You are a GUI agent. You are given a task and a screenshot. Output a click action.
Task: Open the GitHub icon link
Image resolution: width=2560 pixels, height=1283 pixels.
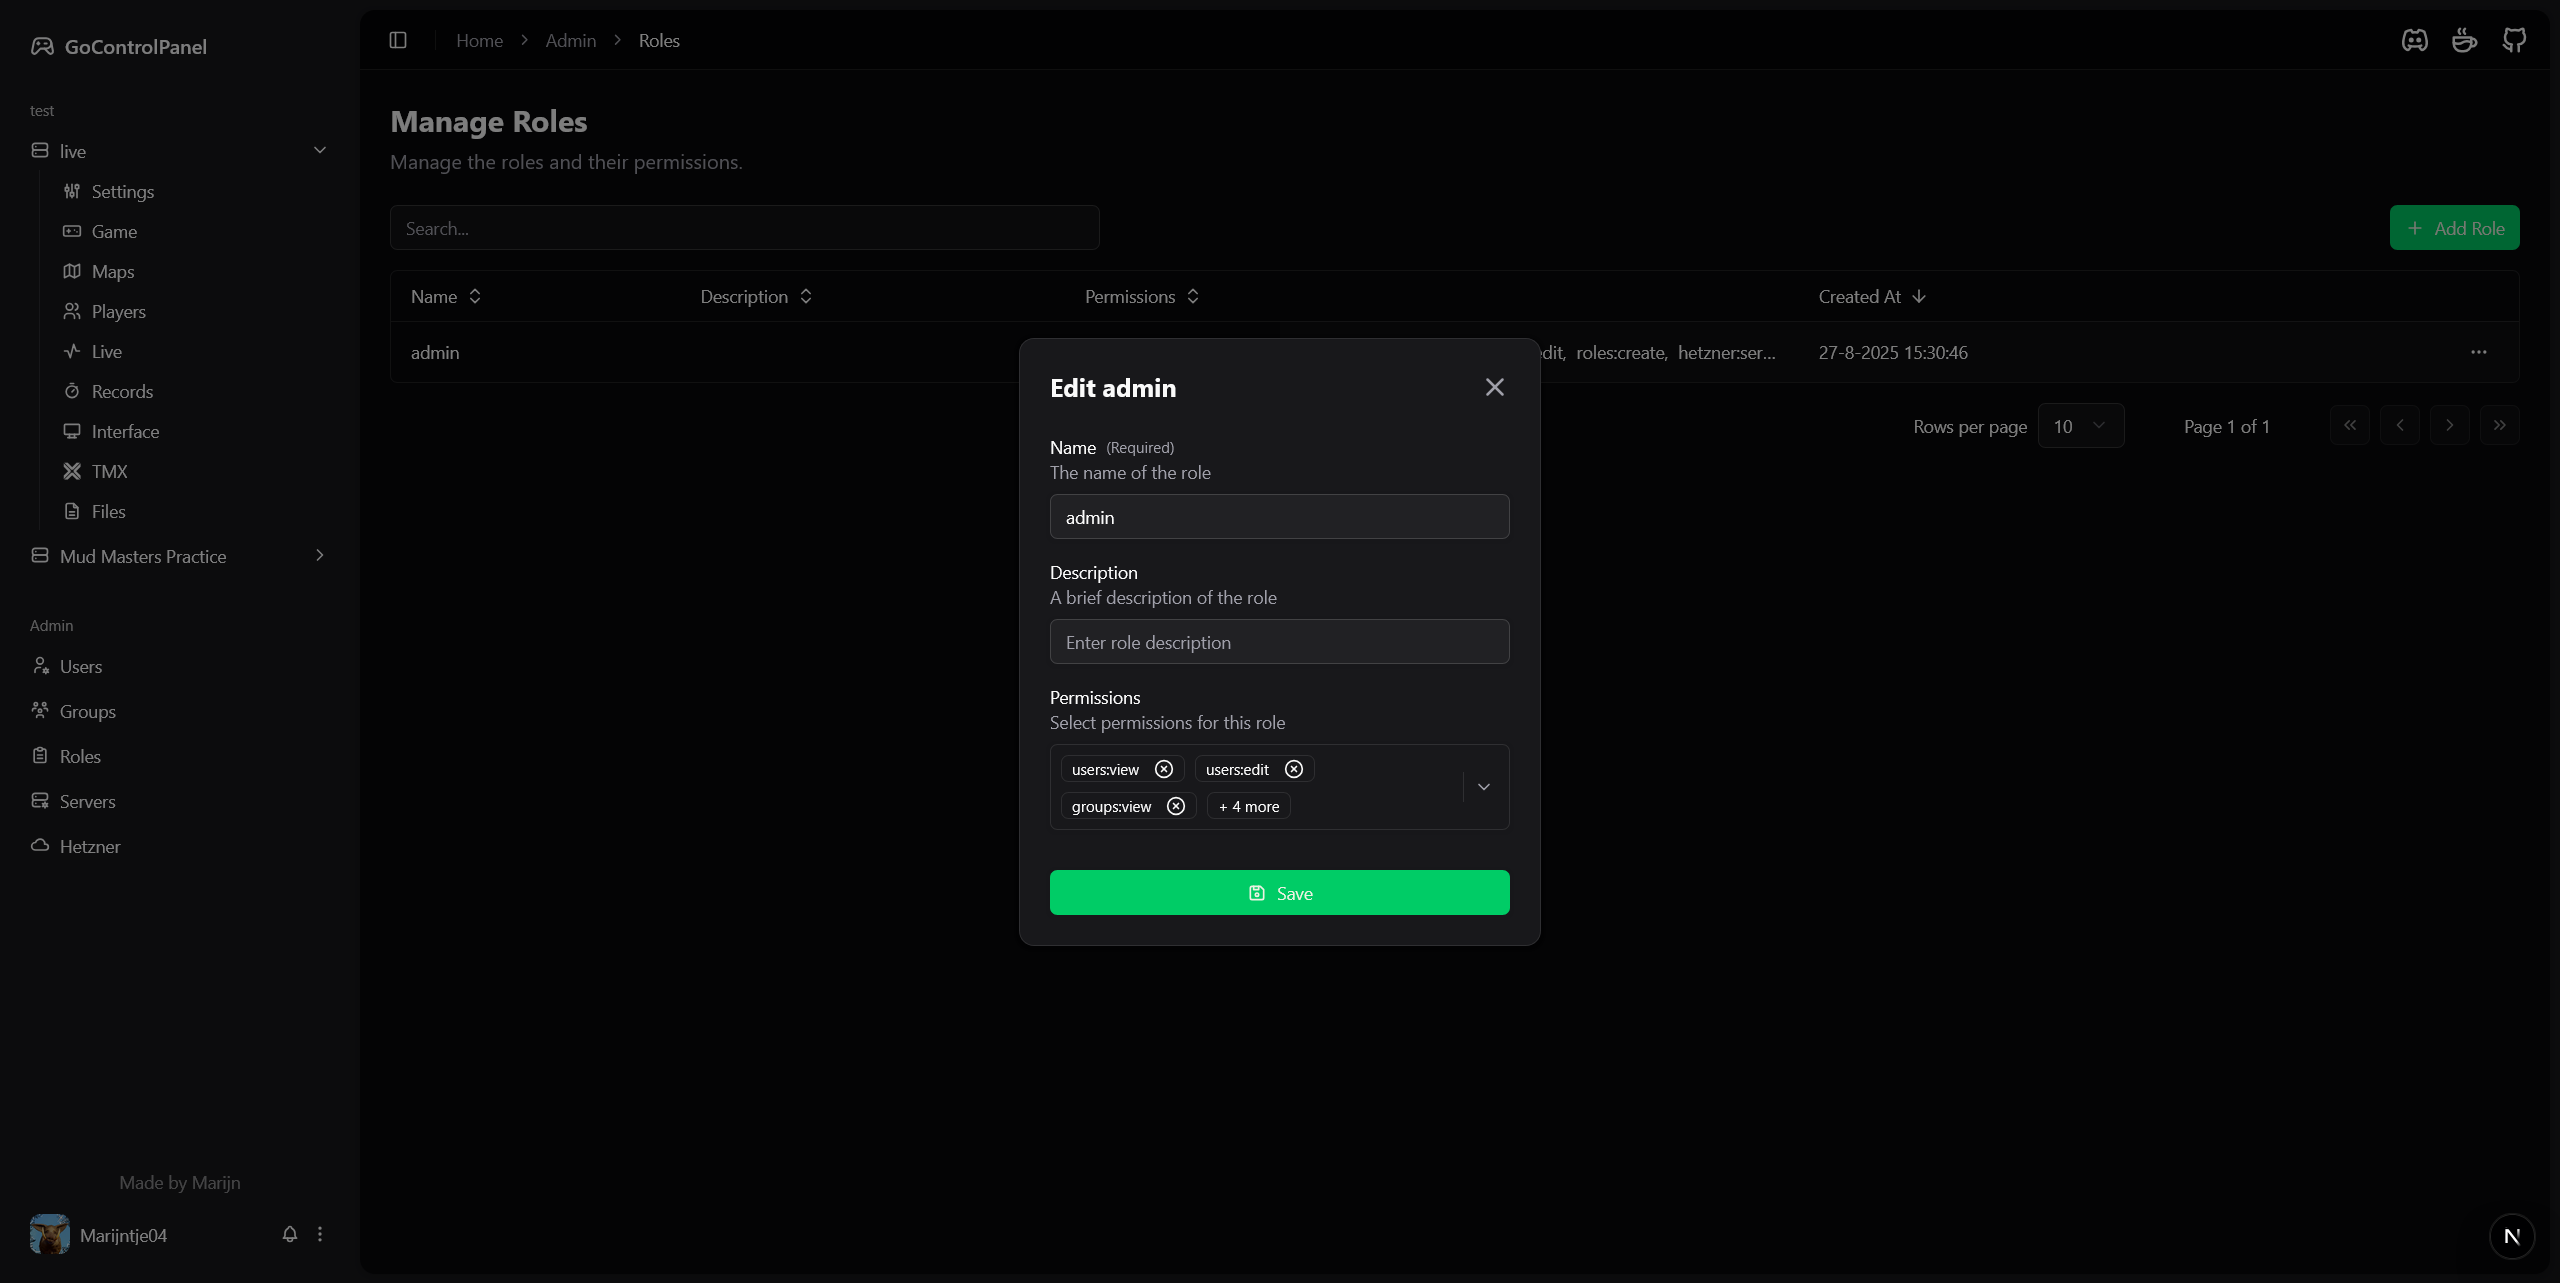click(2514, 40)
